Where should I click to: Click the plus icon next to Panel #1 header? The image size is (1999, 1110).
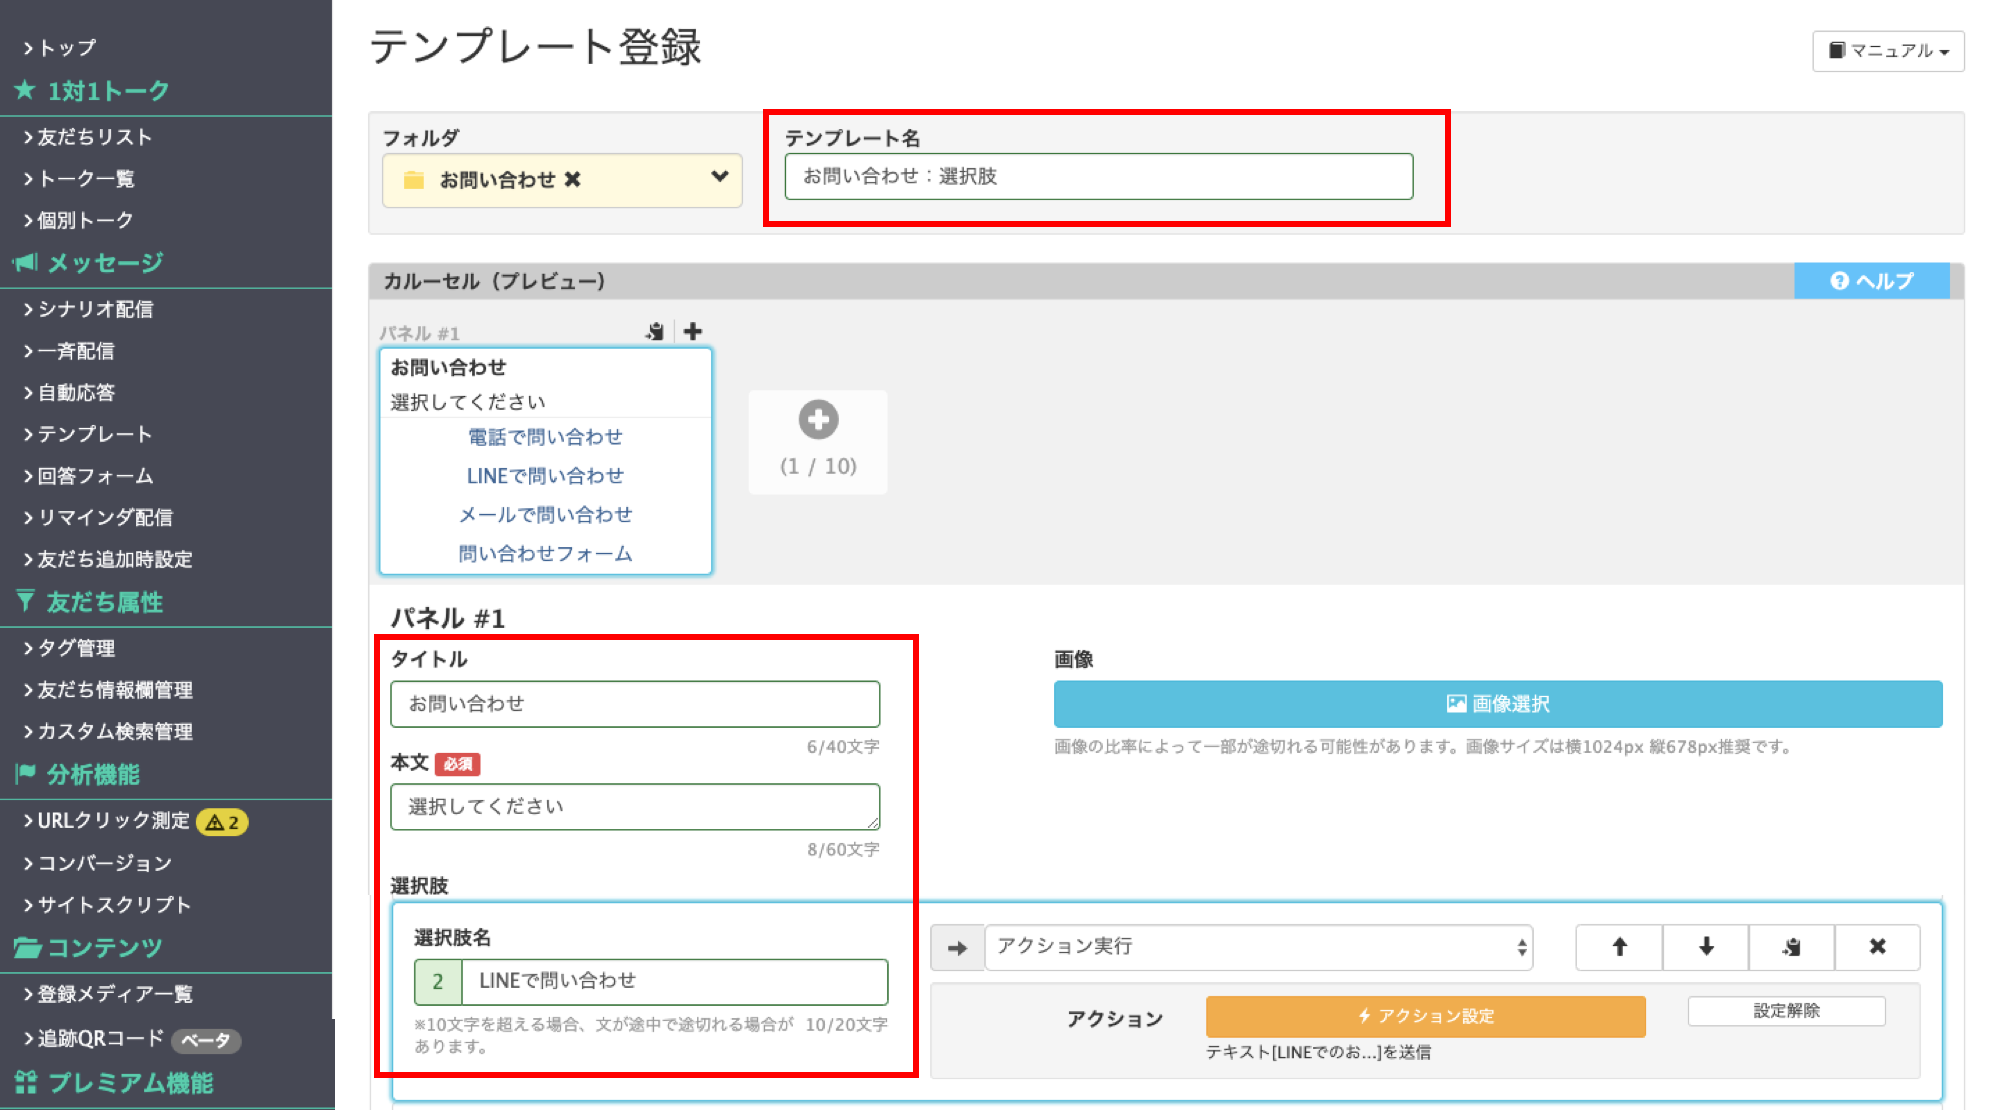point(693,331)
